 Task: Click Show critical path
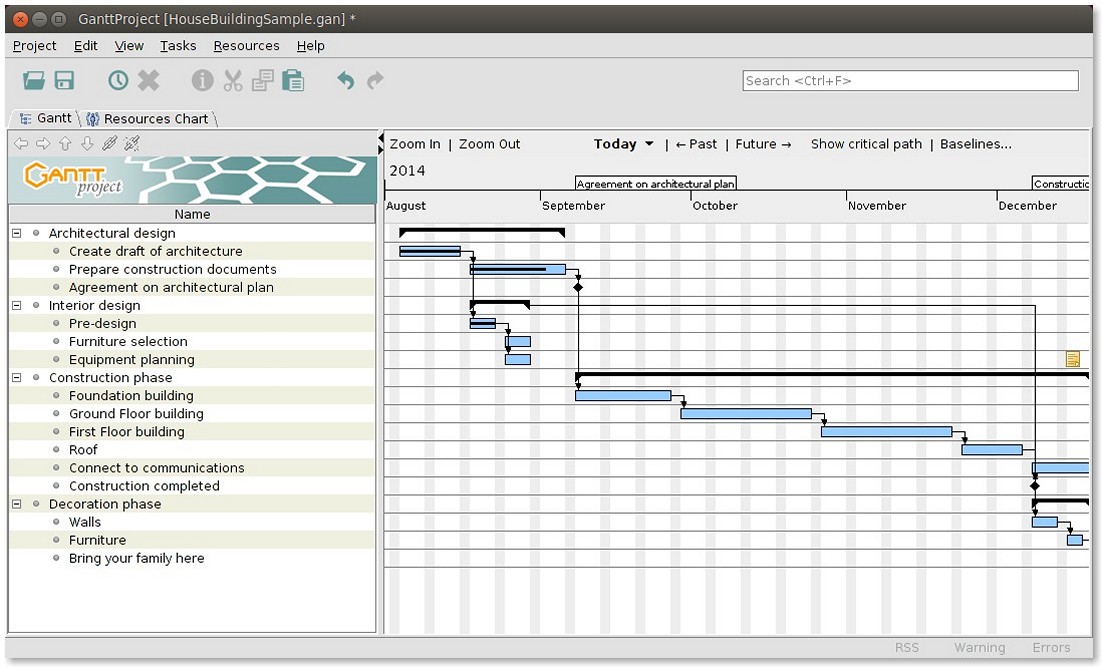(x=867, y=144)
